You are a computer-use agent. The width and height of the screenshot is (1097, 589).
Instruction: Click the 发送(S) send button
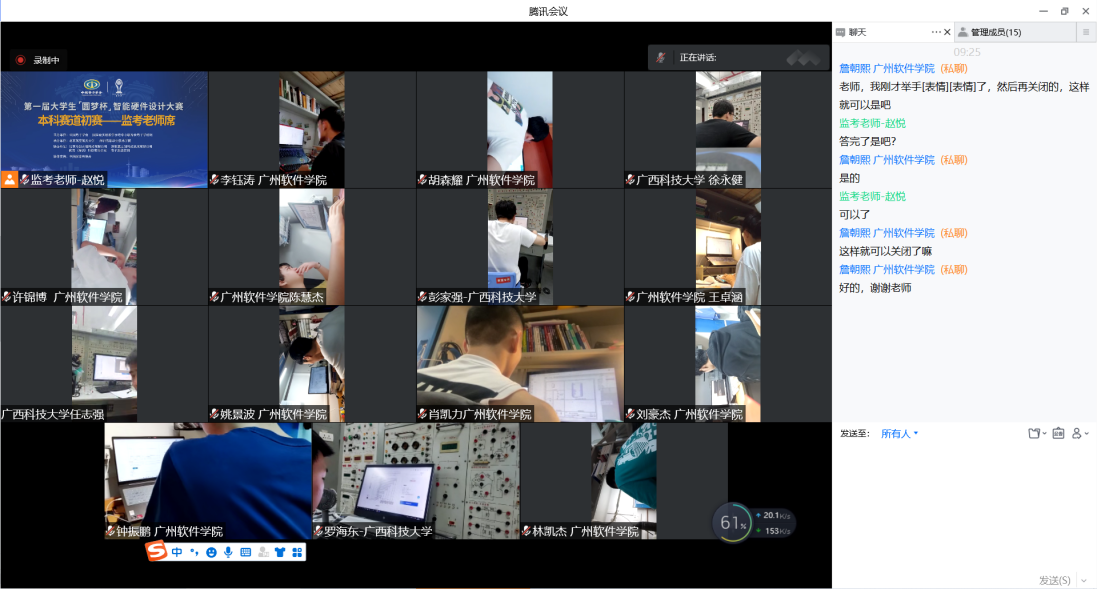[1054, 580]
